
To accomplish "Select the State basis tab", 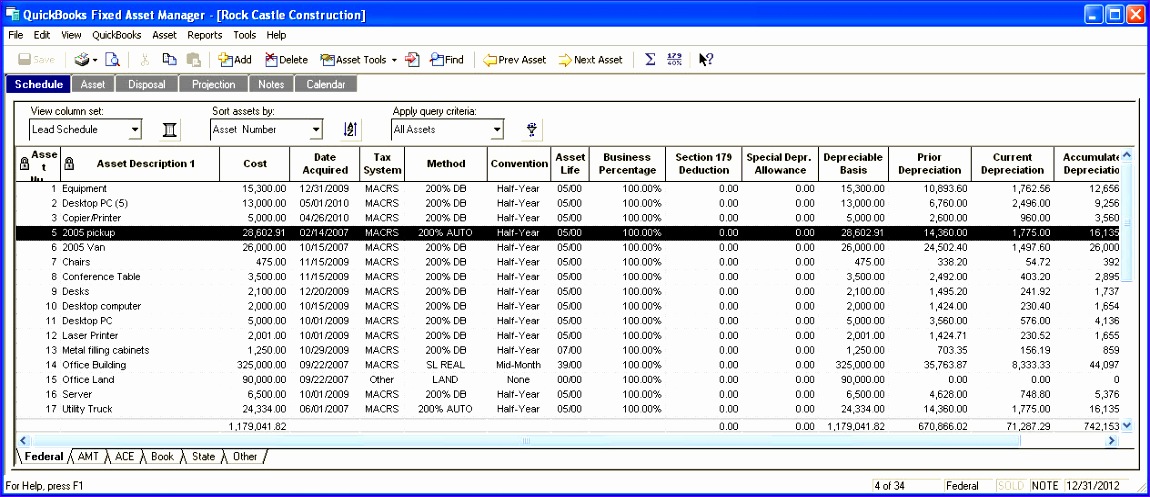I will click(x=203, y=456).
